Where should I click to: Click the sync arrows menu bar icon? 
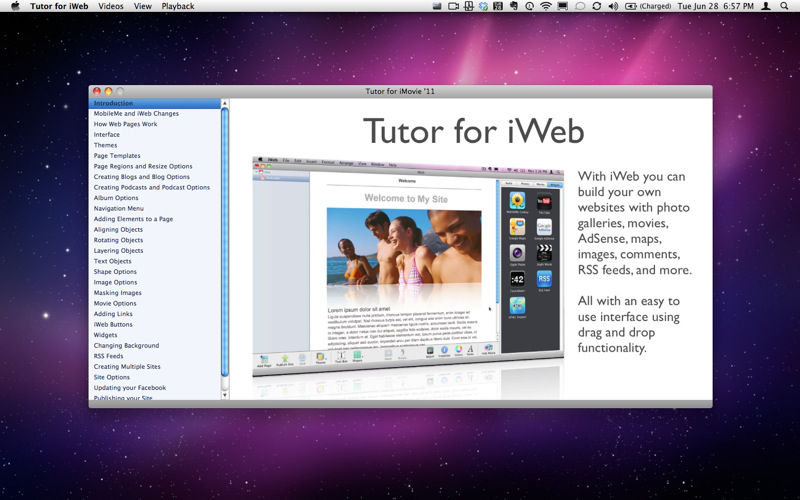(596, 6)
